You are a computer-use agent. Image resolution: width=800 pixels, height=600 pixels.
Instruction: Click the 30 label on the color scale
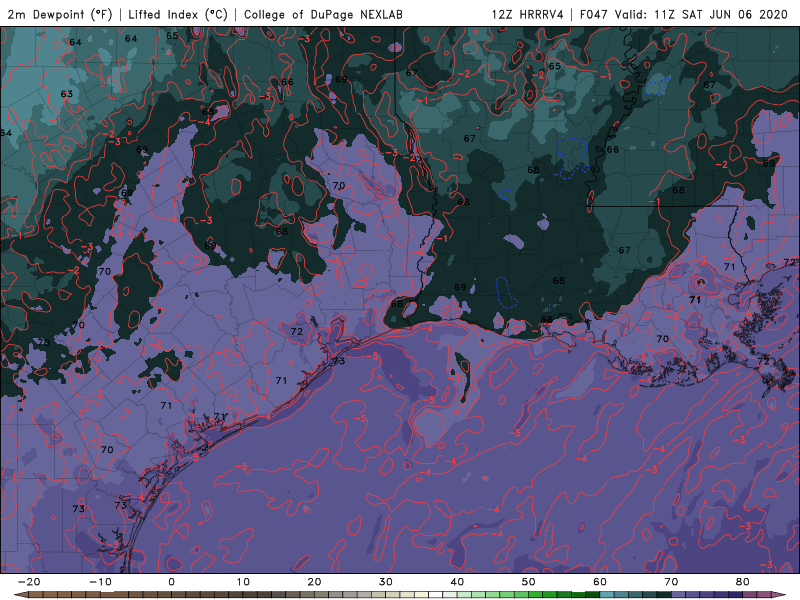[386, 582]
